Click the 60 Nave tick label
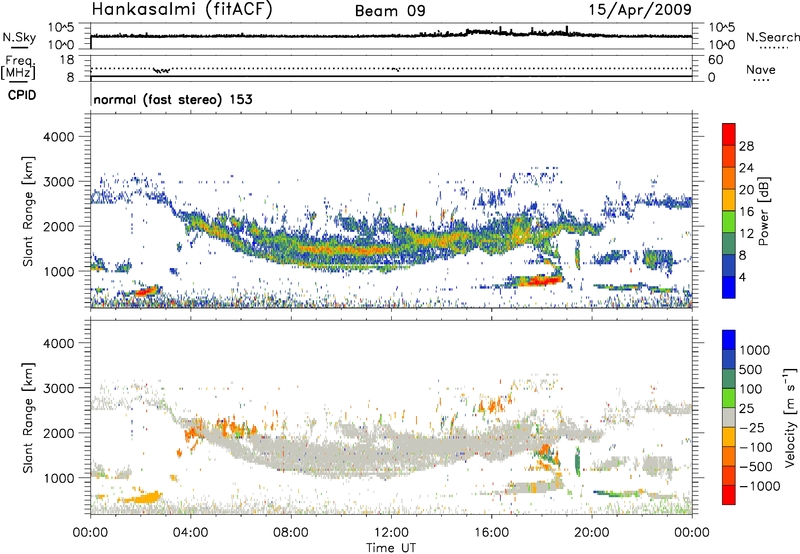The width and height of the screenshot is (800, 554). pyautogui.click(x=715, y=60)
